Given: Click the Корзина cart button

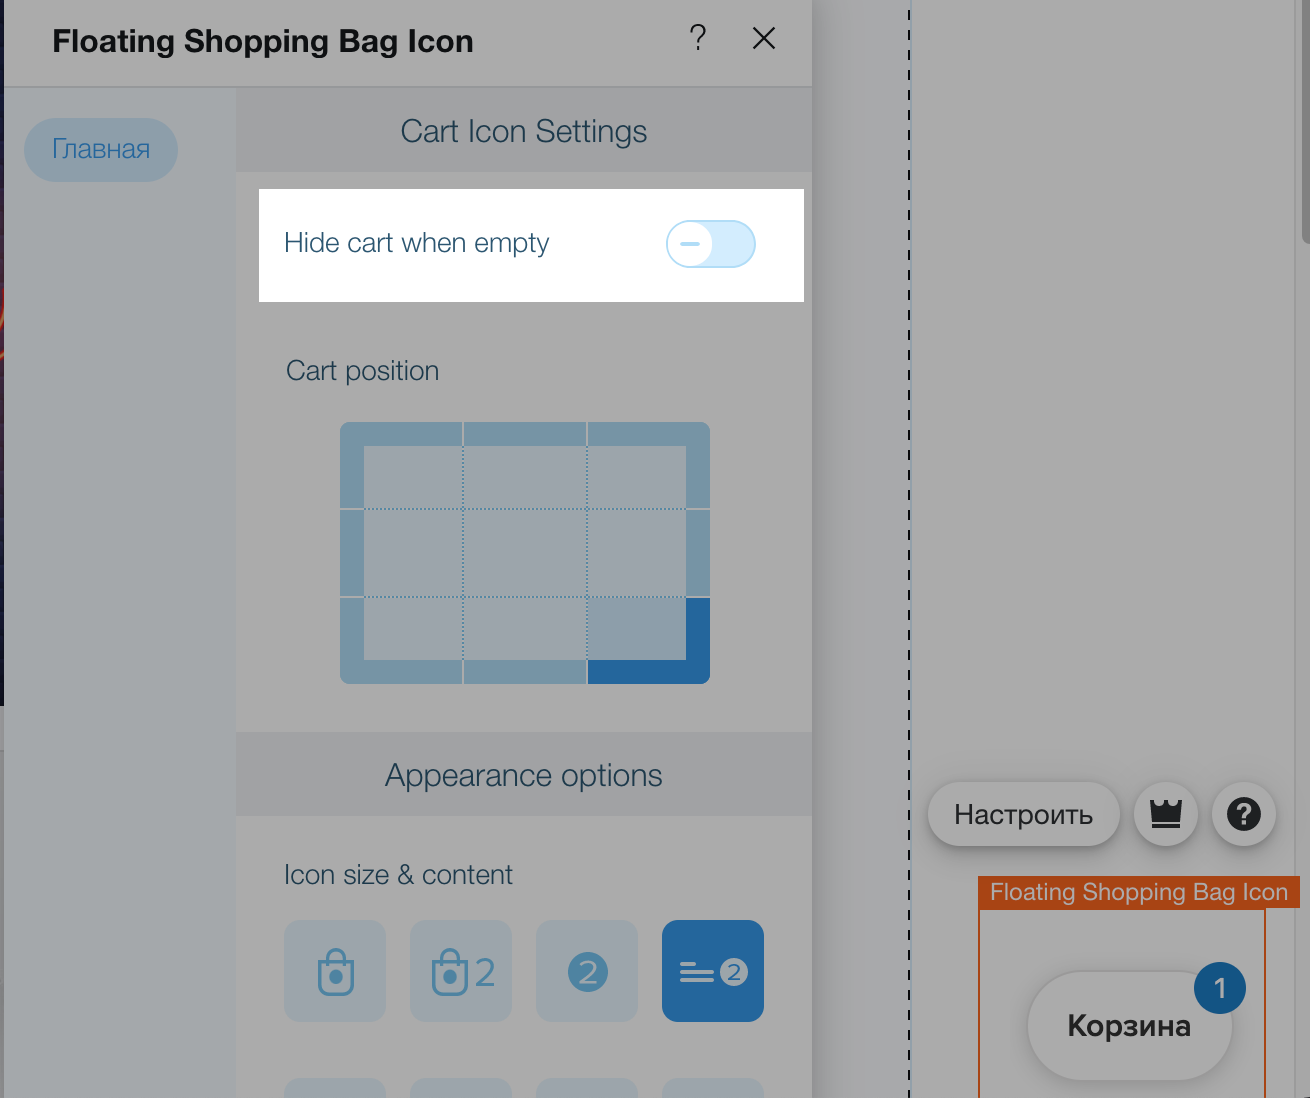Looking at the screenshot, I should [1129, 1026].
